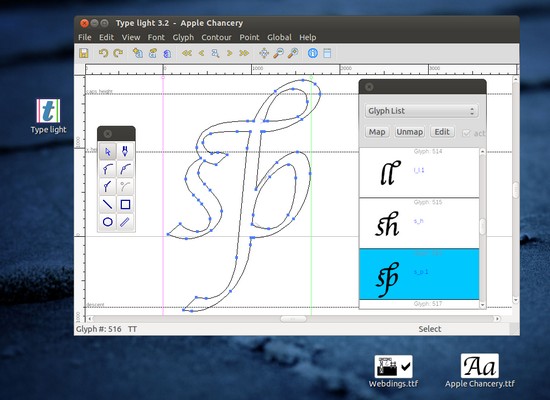
Task: Click the Save font icon in toolbar
Action: 83,53
